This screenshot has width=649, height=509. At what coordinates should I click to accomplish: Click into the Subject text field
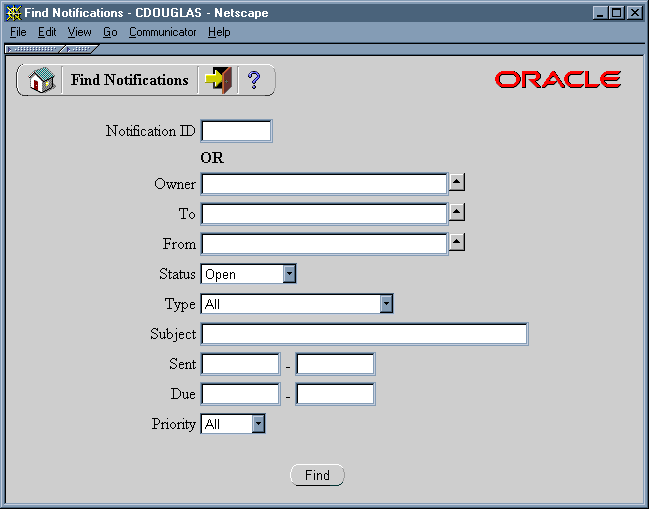pos(364,334)
